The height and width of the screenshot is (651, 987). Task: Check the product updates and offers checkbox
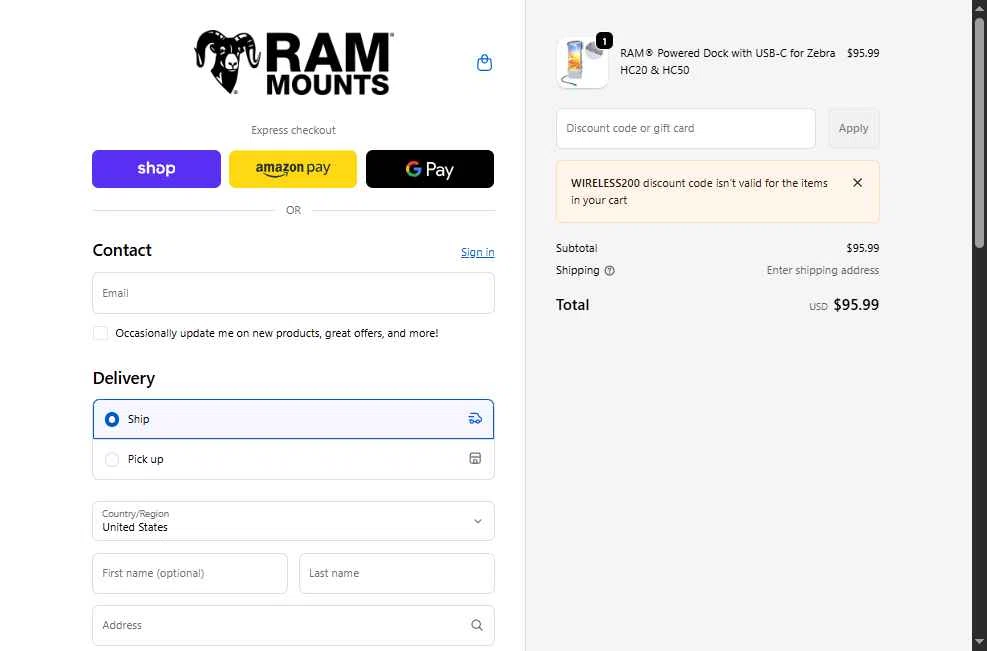click(x=100, y=333)
